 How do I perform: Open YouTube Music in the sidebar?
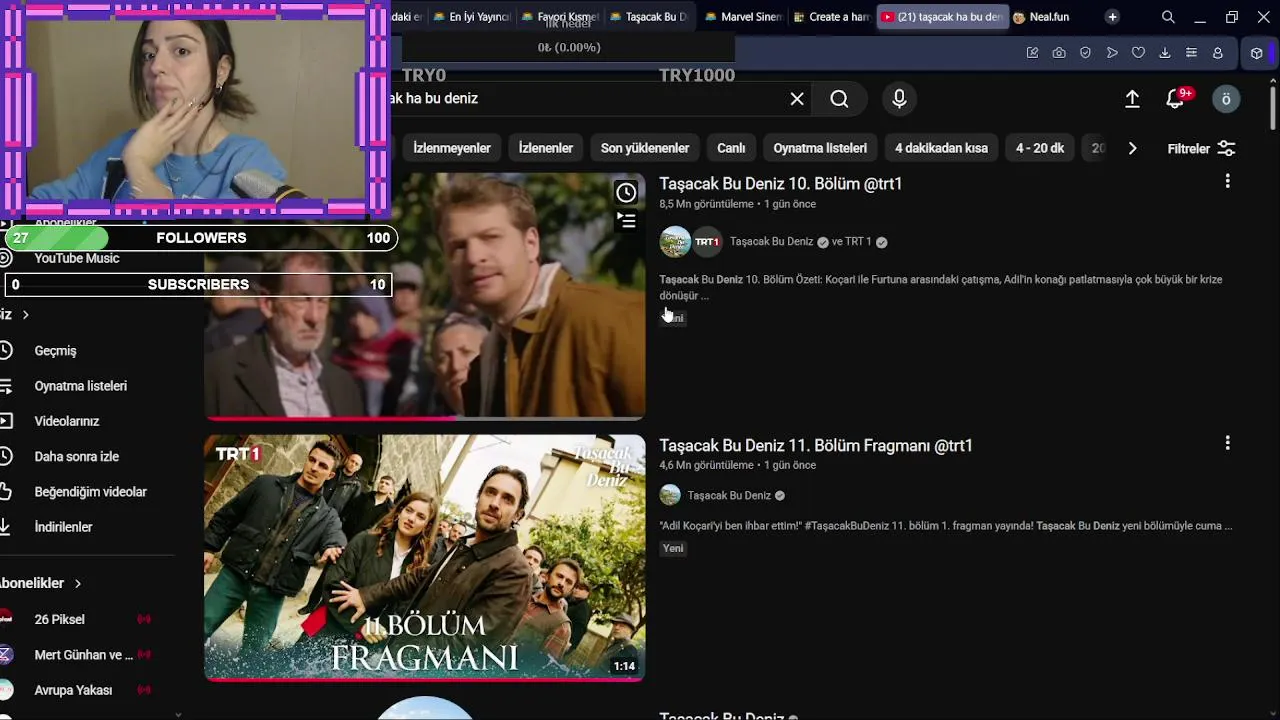pyautogui.click(x=77, y=258)
